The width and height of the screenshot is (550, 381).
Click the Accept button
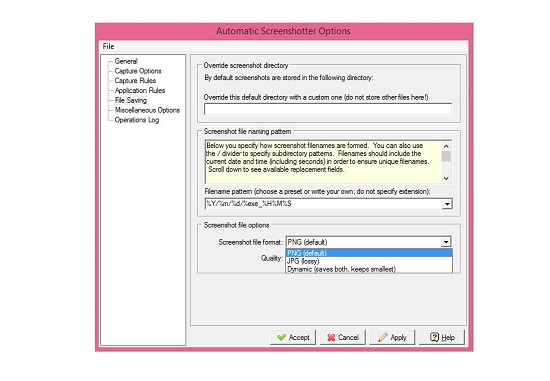(293, 337)
